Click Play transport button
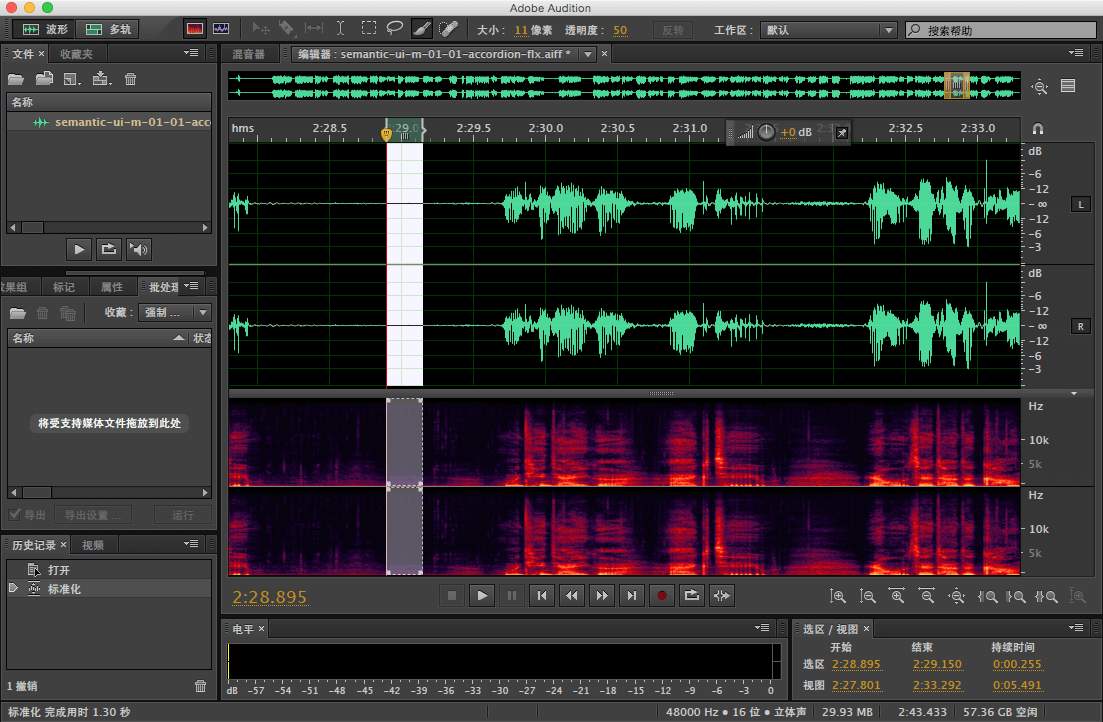The image size is (1103, 722). click(x=482, y=595)
